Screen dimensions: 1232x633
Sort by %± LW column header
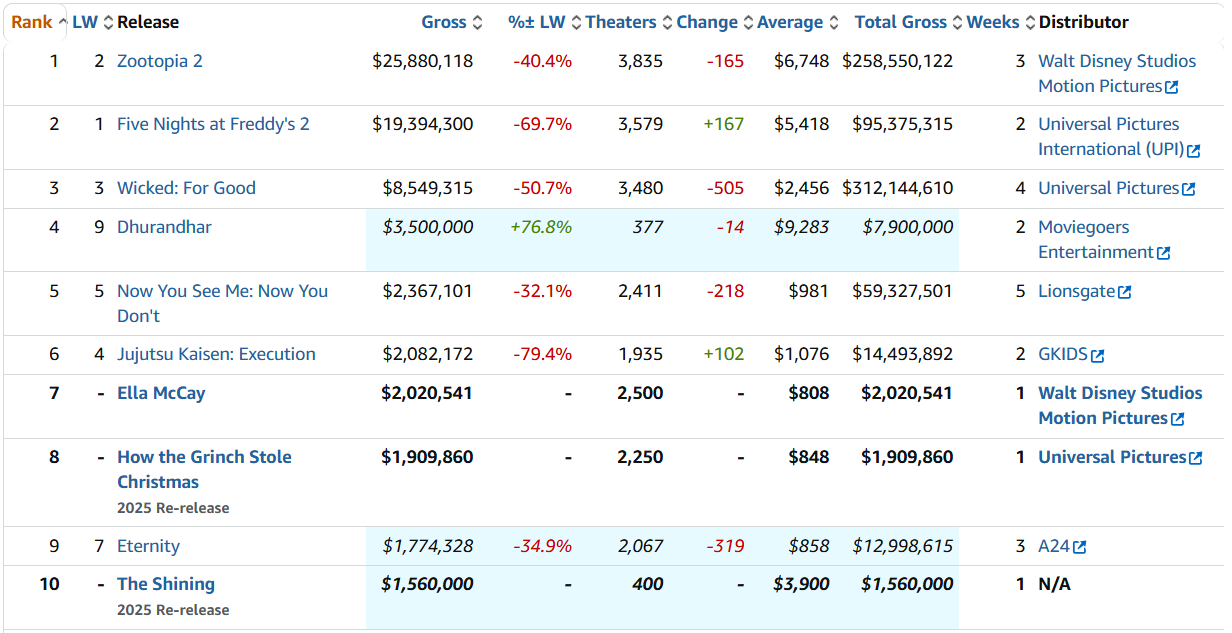pyautogui.click(x=536, y=22)
